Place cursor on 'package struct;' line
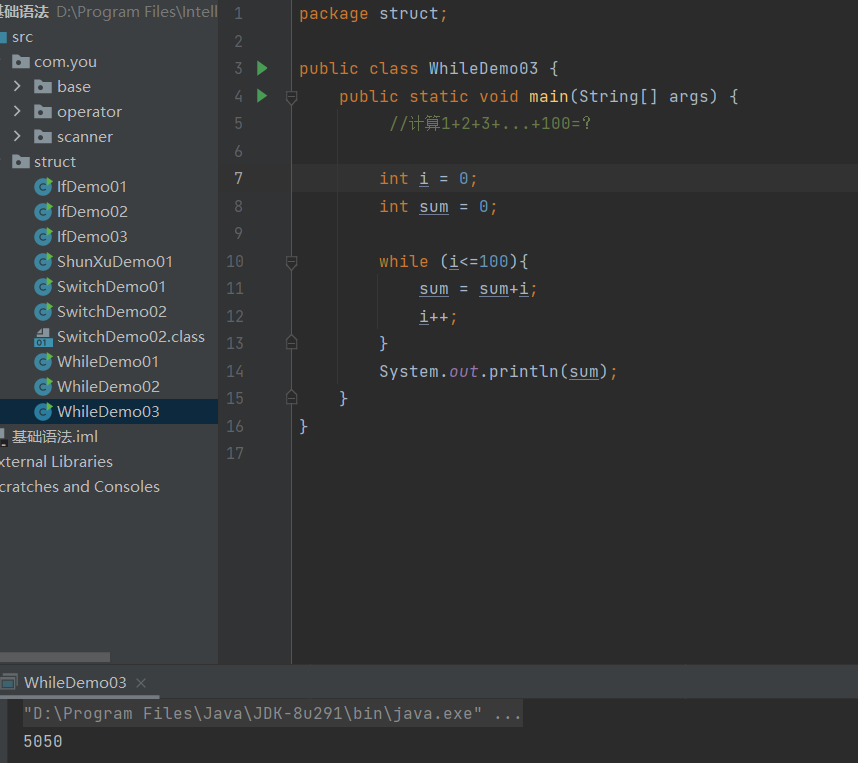Screen dimensions: 858x763 373,14
